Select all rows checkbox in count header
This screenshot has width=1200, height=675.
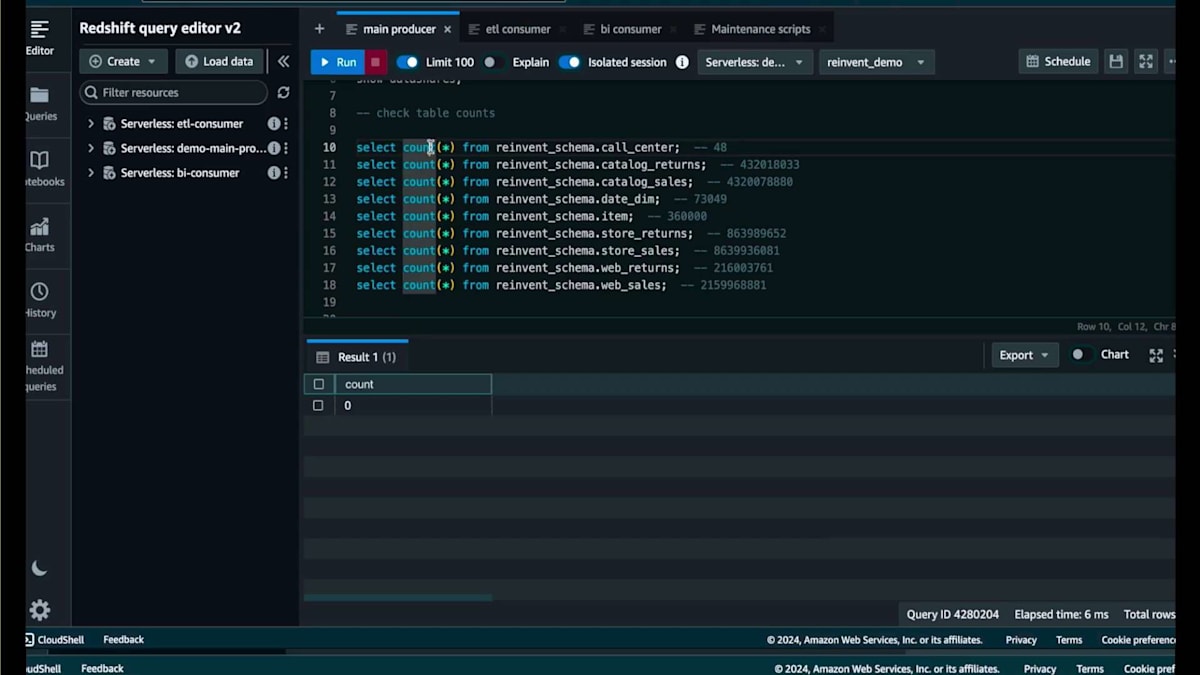point(319,384)
